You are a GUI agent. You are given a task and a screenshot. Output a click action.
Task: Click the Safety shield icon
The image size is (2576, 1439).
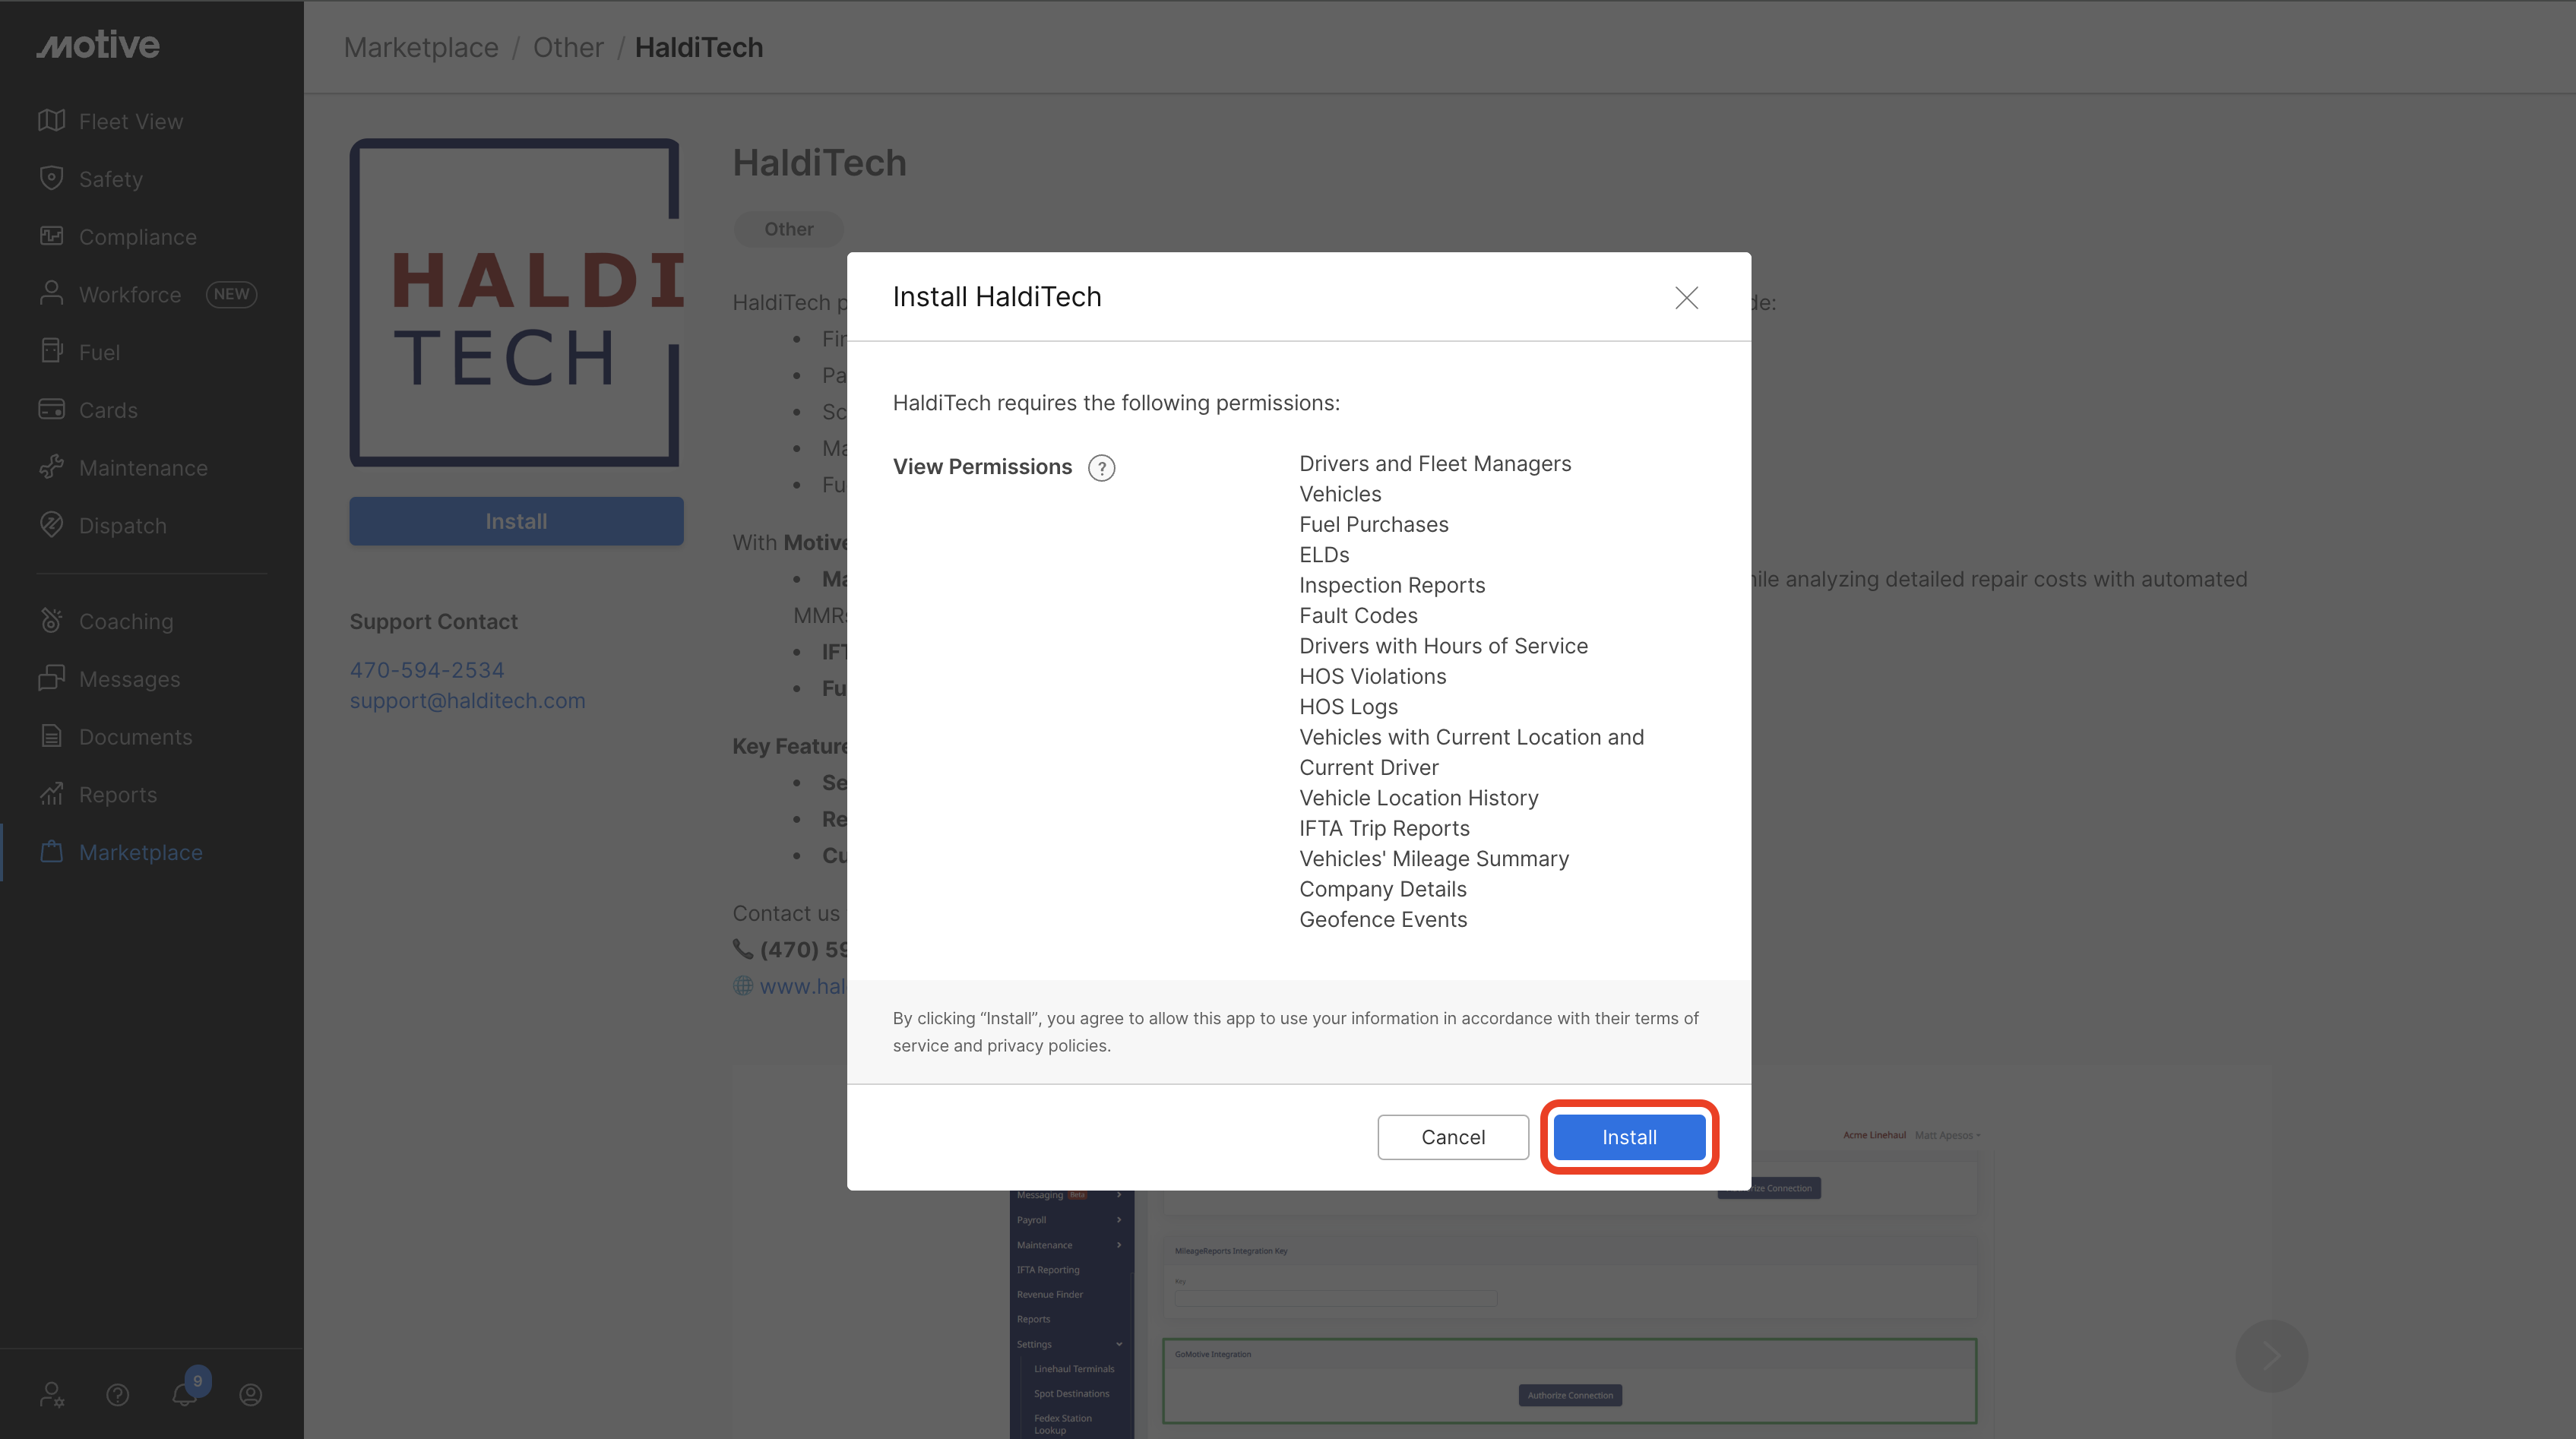pyautogui.click(x=52, y=179)
